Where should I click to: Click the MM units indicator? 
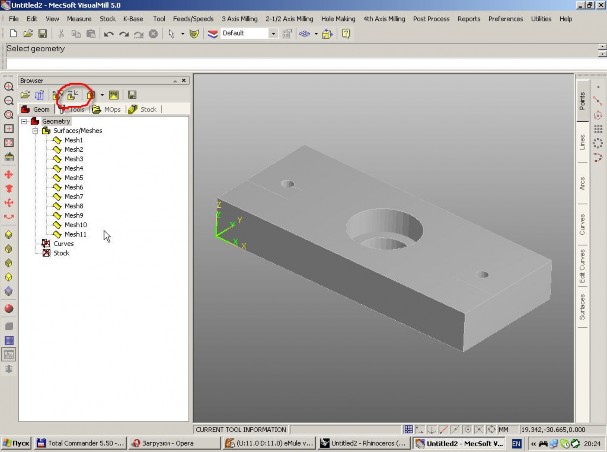click(504, 430)
